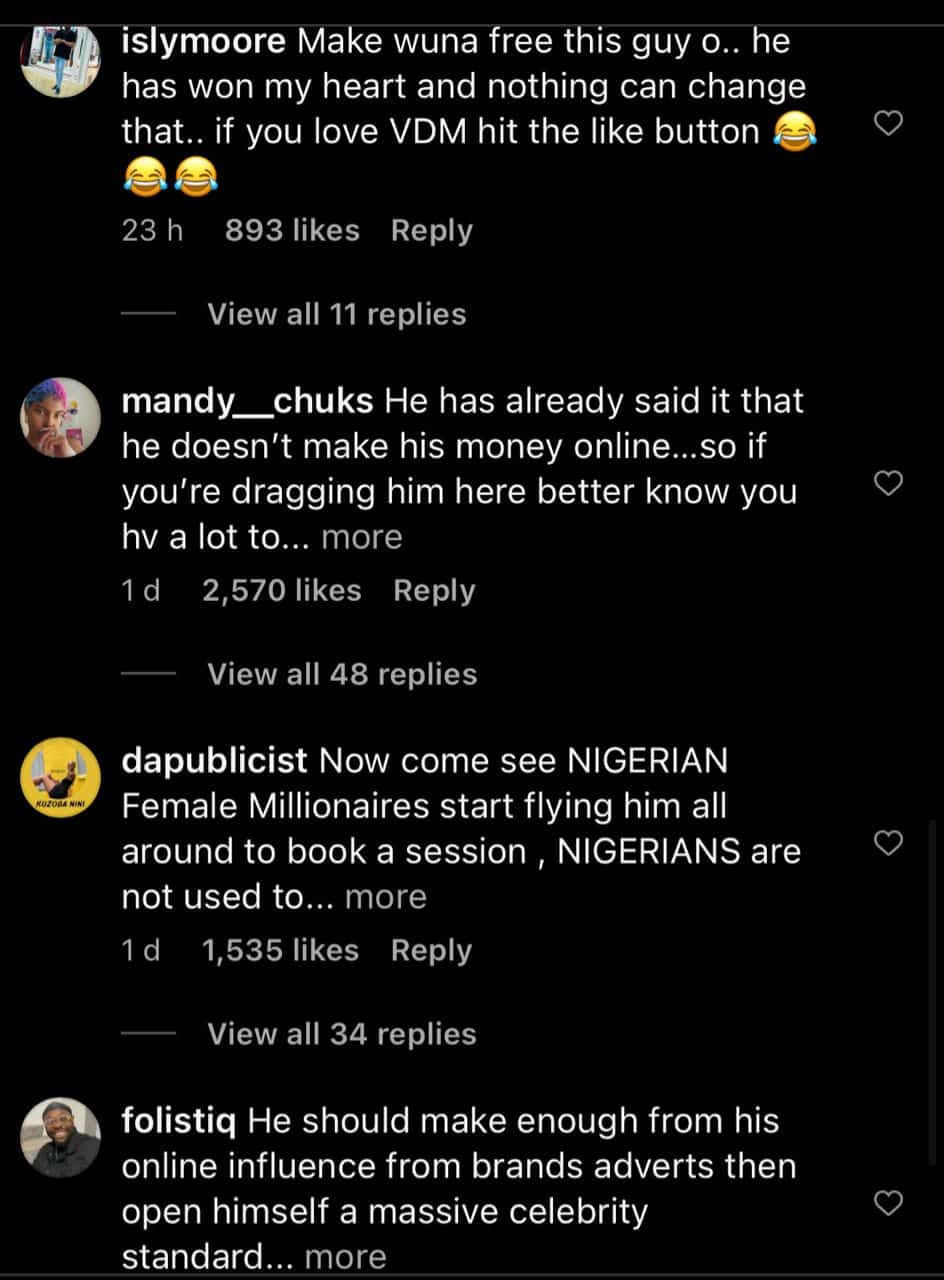Open the 2,570 likes list
The image size is (944, 1280).
[281, 590]
